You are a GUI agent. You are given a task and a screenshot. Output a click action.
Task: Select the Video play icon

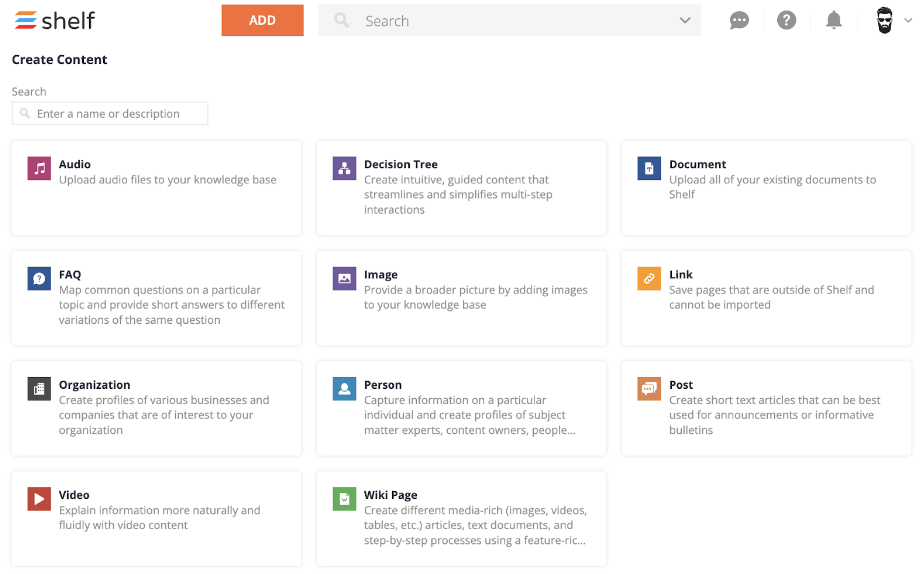point(39,499)
